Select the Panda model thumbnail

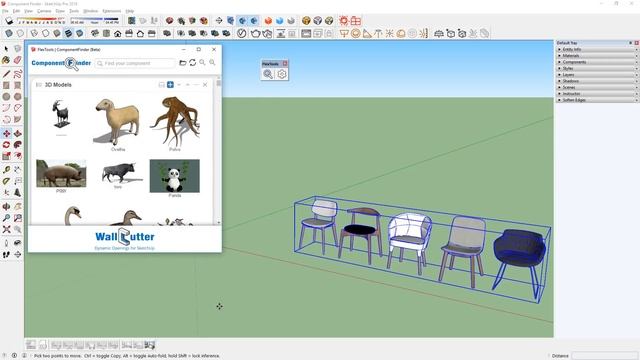point(175,176)
